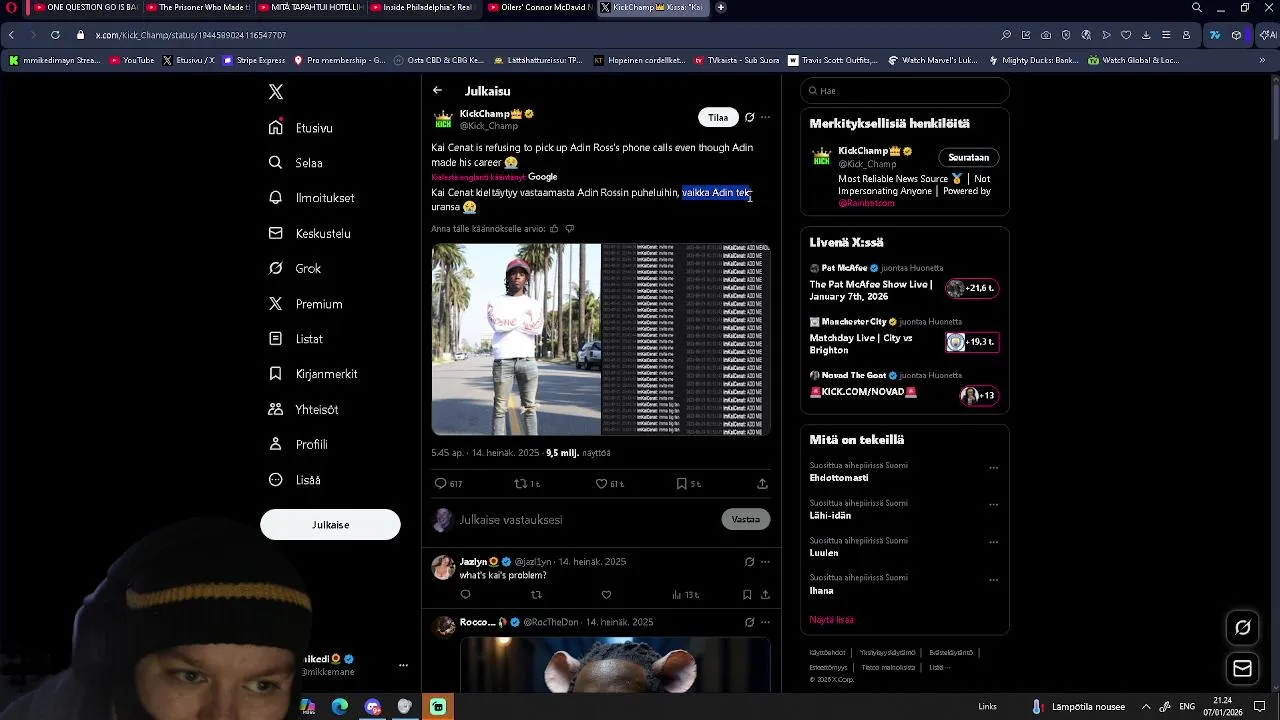Click Grok icon on Rocco's reply
Screen dimensions: 1280x720
click(749, 622)
